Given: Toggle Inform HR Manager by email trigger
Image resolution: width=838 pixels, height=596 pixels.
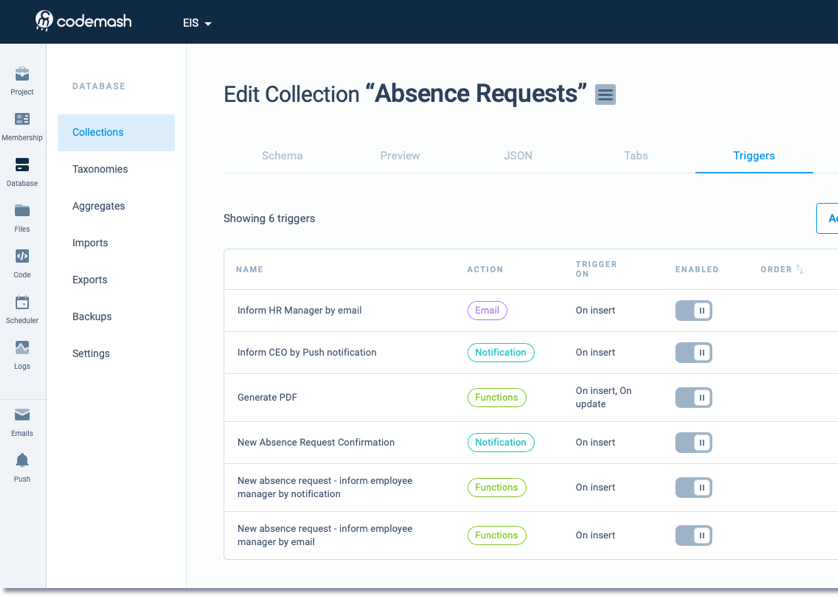Looking at the screenshot, I should [x=694, y=311].
